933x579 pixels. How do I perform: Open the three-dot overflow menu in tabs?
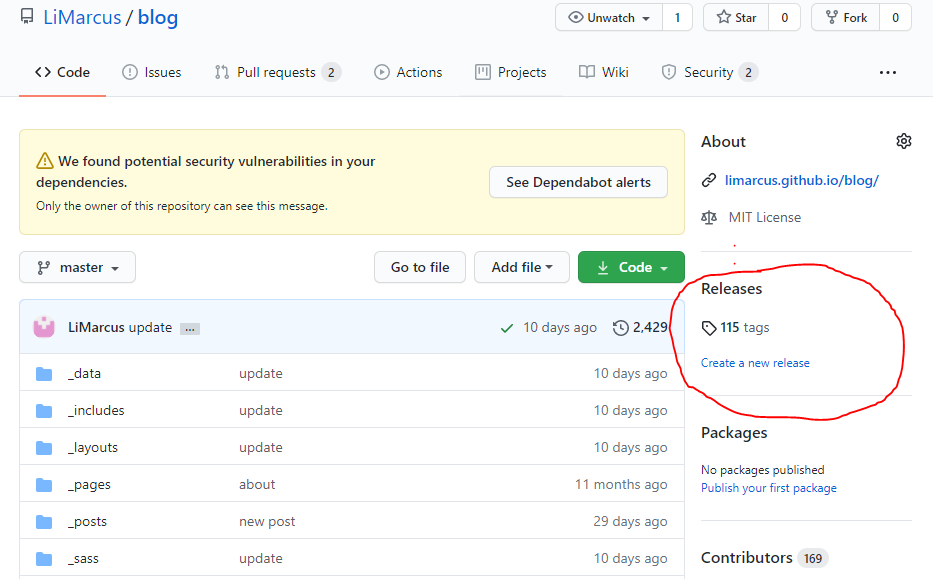(x=888, y=73)
